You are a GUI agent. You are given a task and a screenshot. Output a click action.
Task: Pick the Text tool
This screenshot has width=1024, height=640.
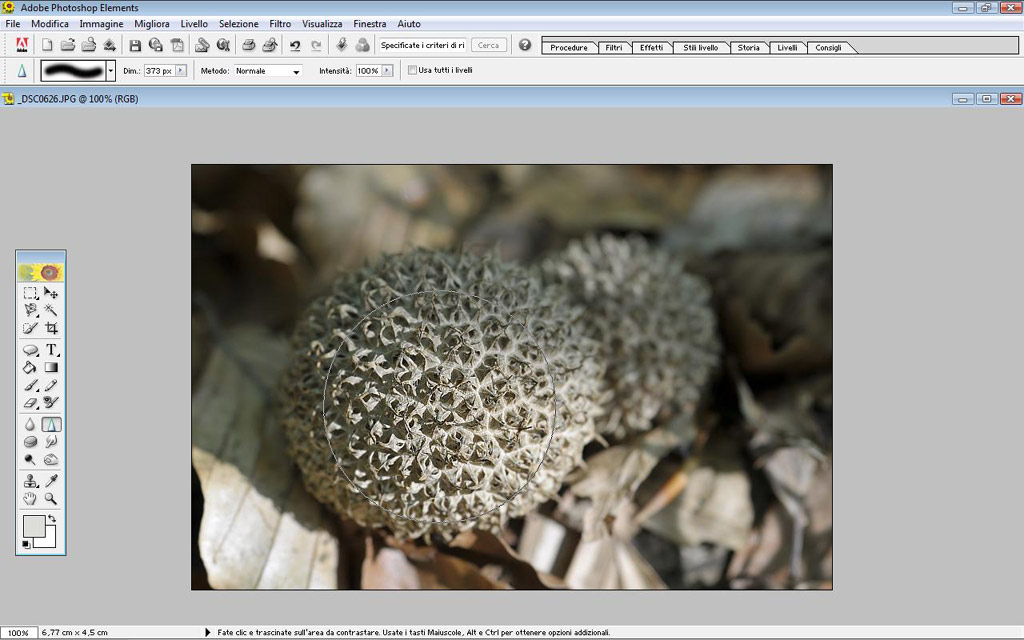point(51,350)
